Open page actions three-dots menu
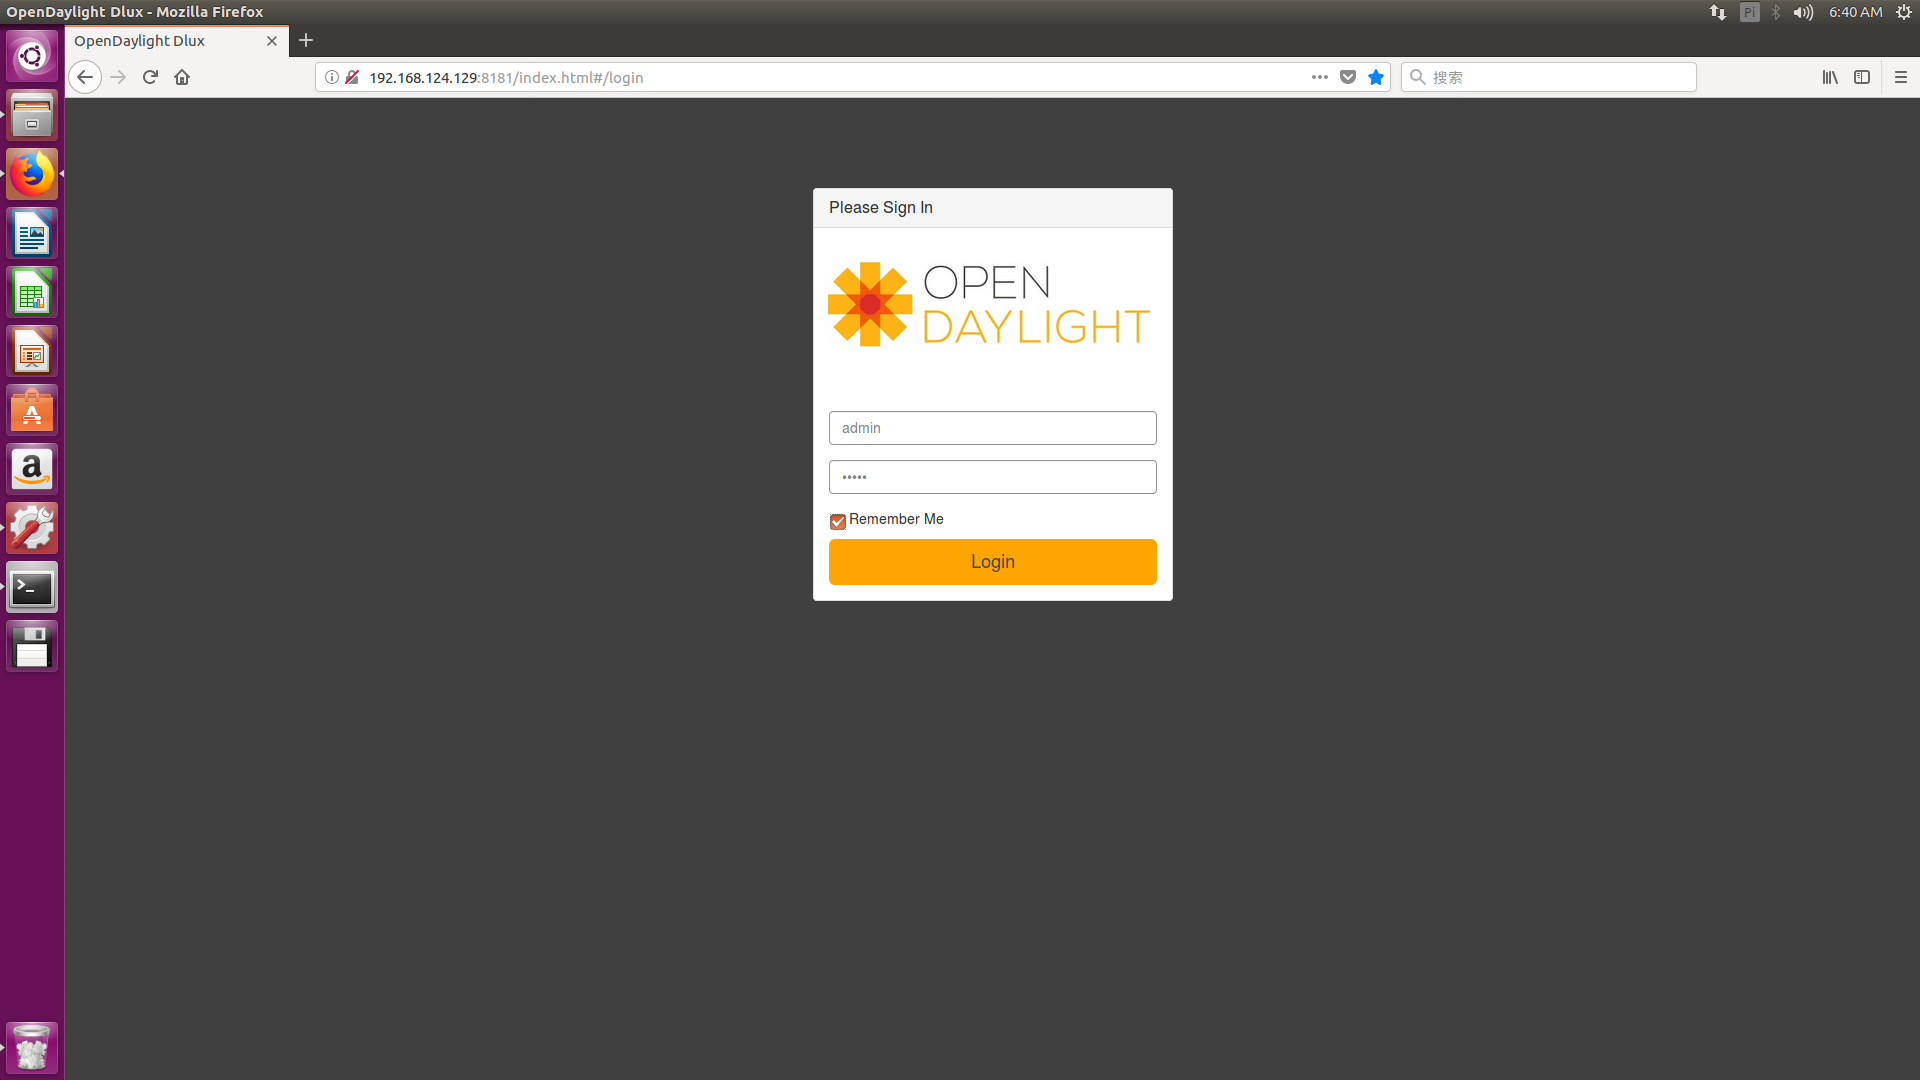Viewport: 1920px width, 1080px height. [x=1320, y=77]
